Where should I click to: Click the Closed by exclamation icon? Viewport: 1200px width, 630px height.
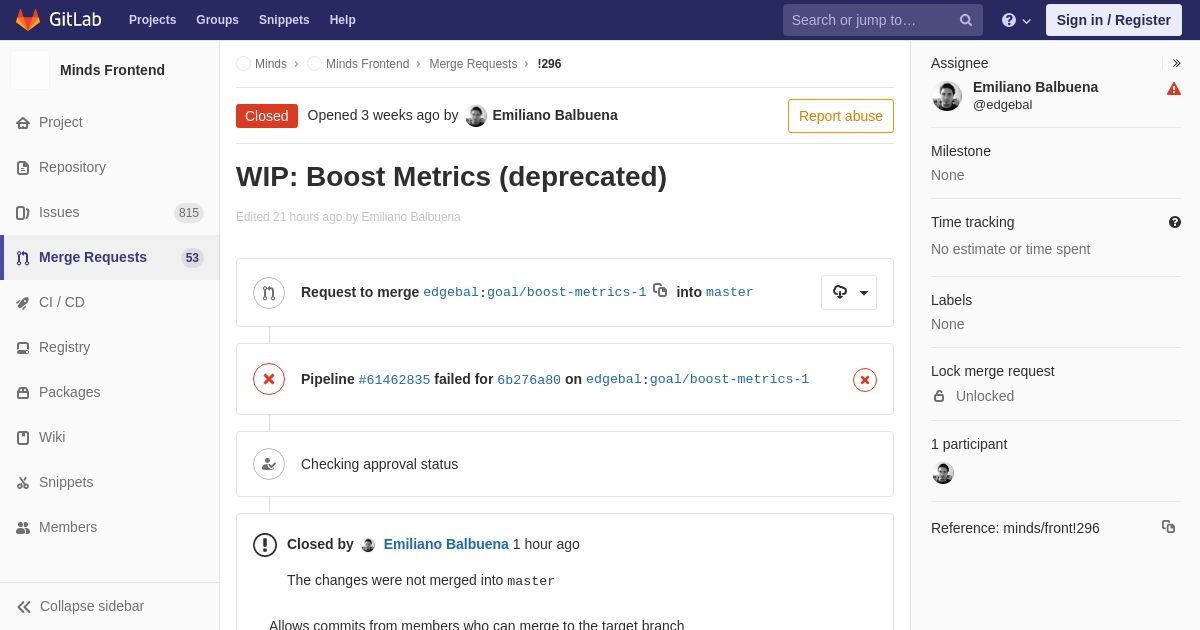click(x=265, y=545)
